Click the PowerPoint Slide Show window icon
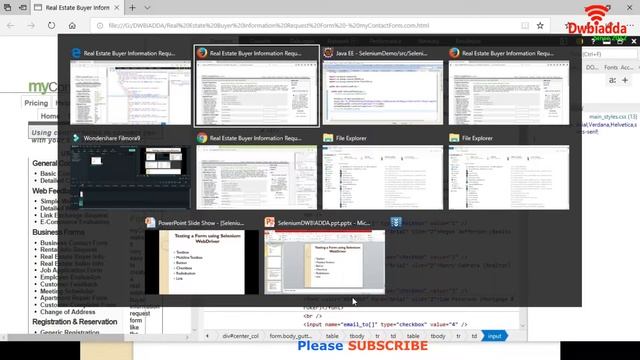The height and width of the screenshot is (360, 640). click(x=150, y=223)
